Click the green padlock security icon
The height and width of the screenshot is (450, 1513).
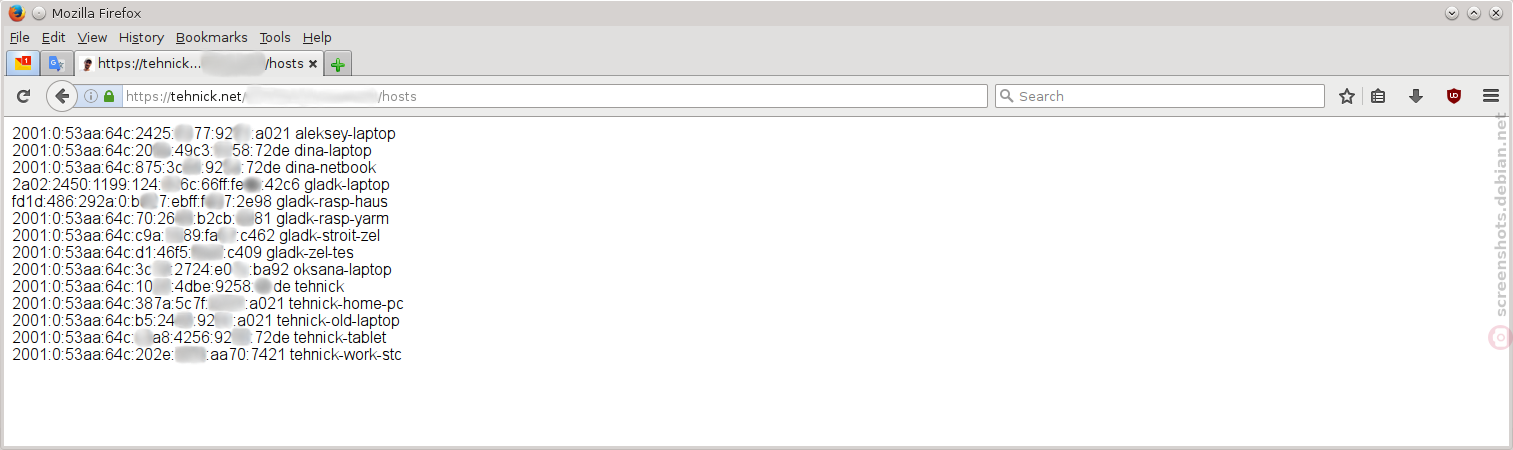(x=109, y=96)
